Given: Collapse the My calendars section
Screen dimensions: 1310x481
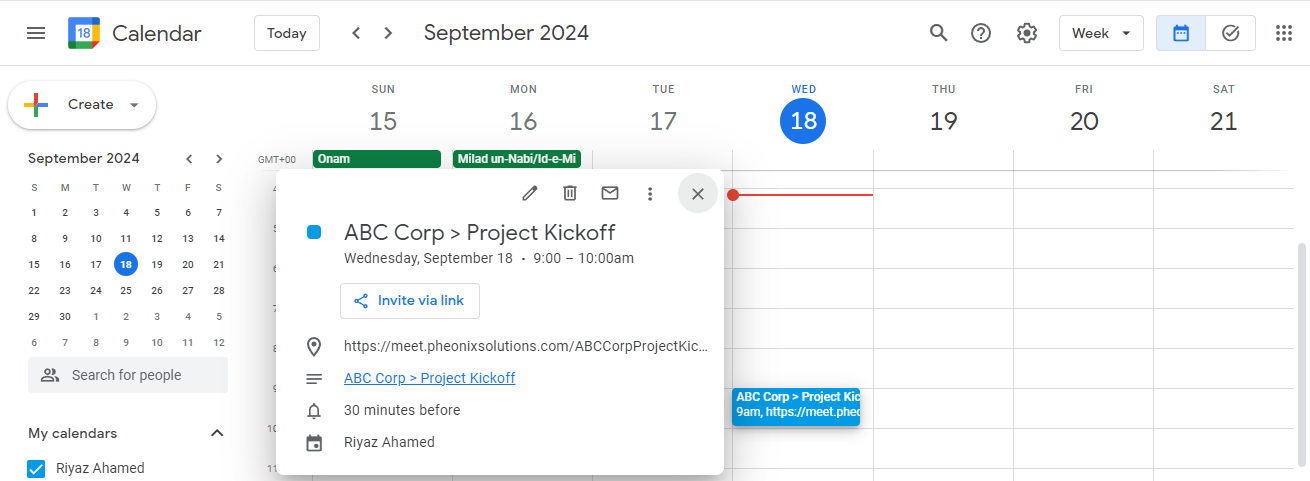Looking at the screenshot, I should tap(217, 433).
